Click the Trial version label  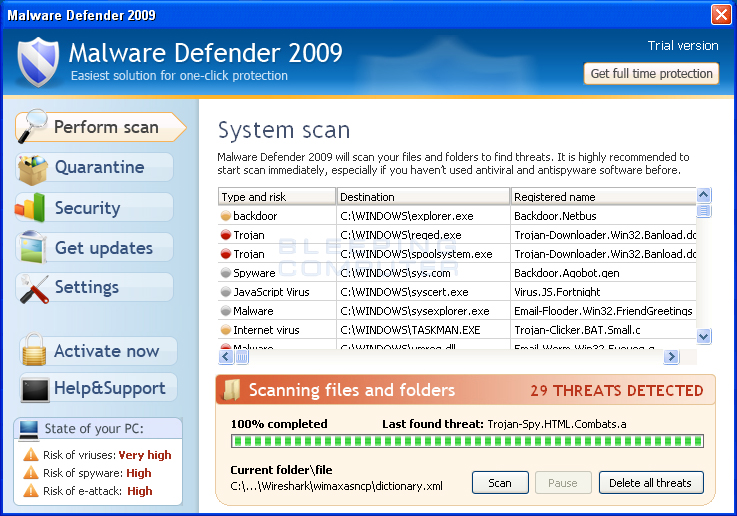pos(683,46)
